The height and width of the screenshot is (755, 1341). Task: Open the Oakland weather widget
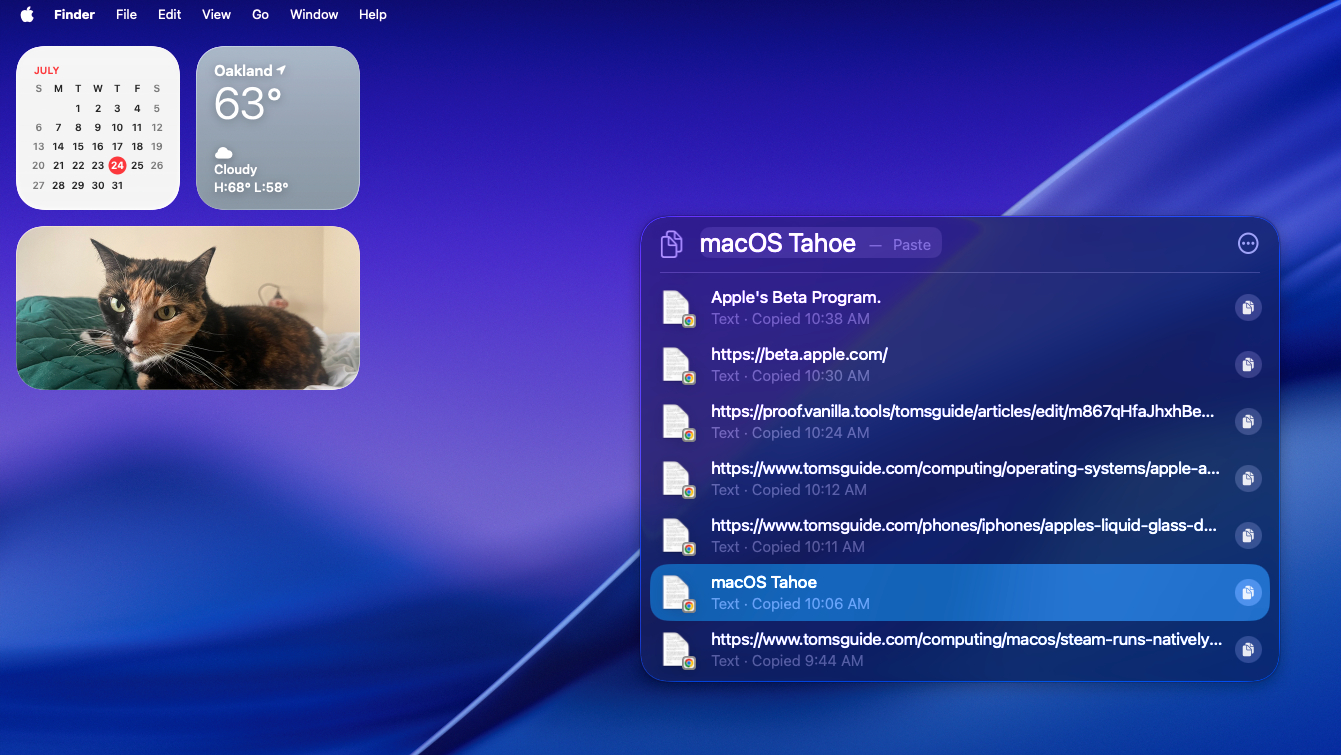[278, 128]
